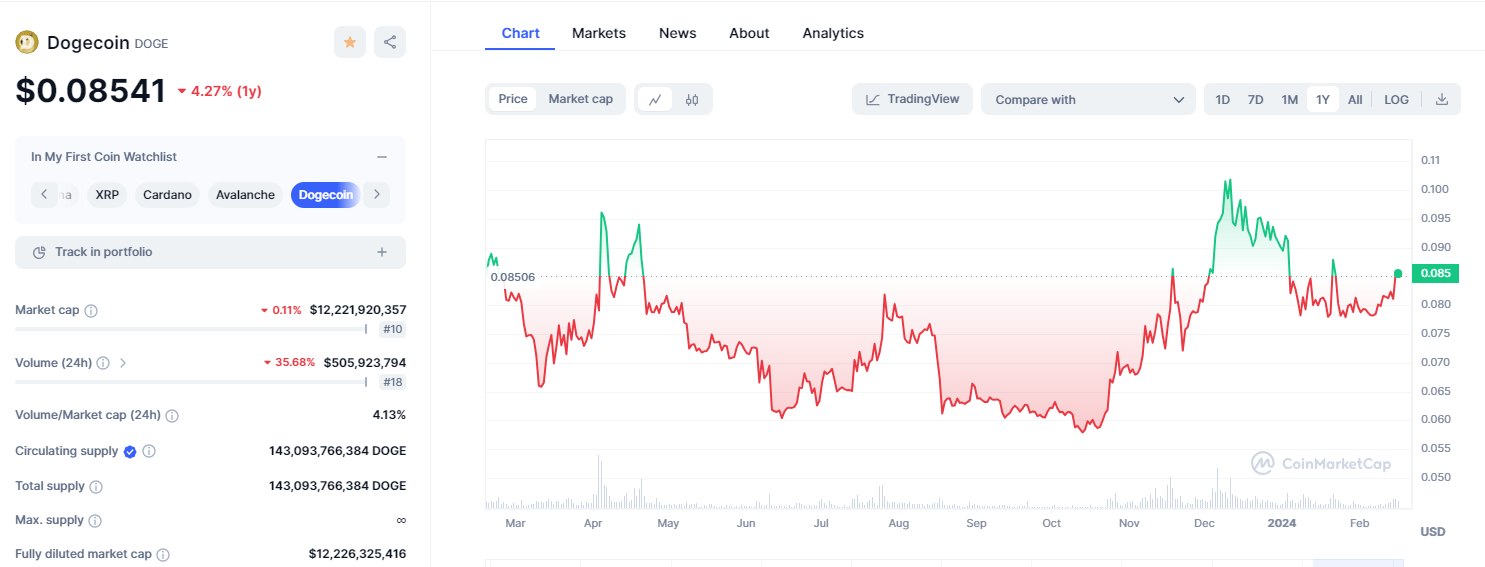Open the About tab
This screenshot has height=567, width=1485.
pyautogui.click(x=749, y=33)
